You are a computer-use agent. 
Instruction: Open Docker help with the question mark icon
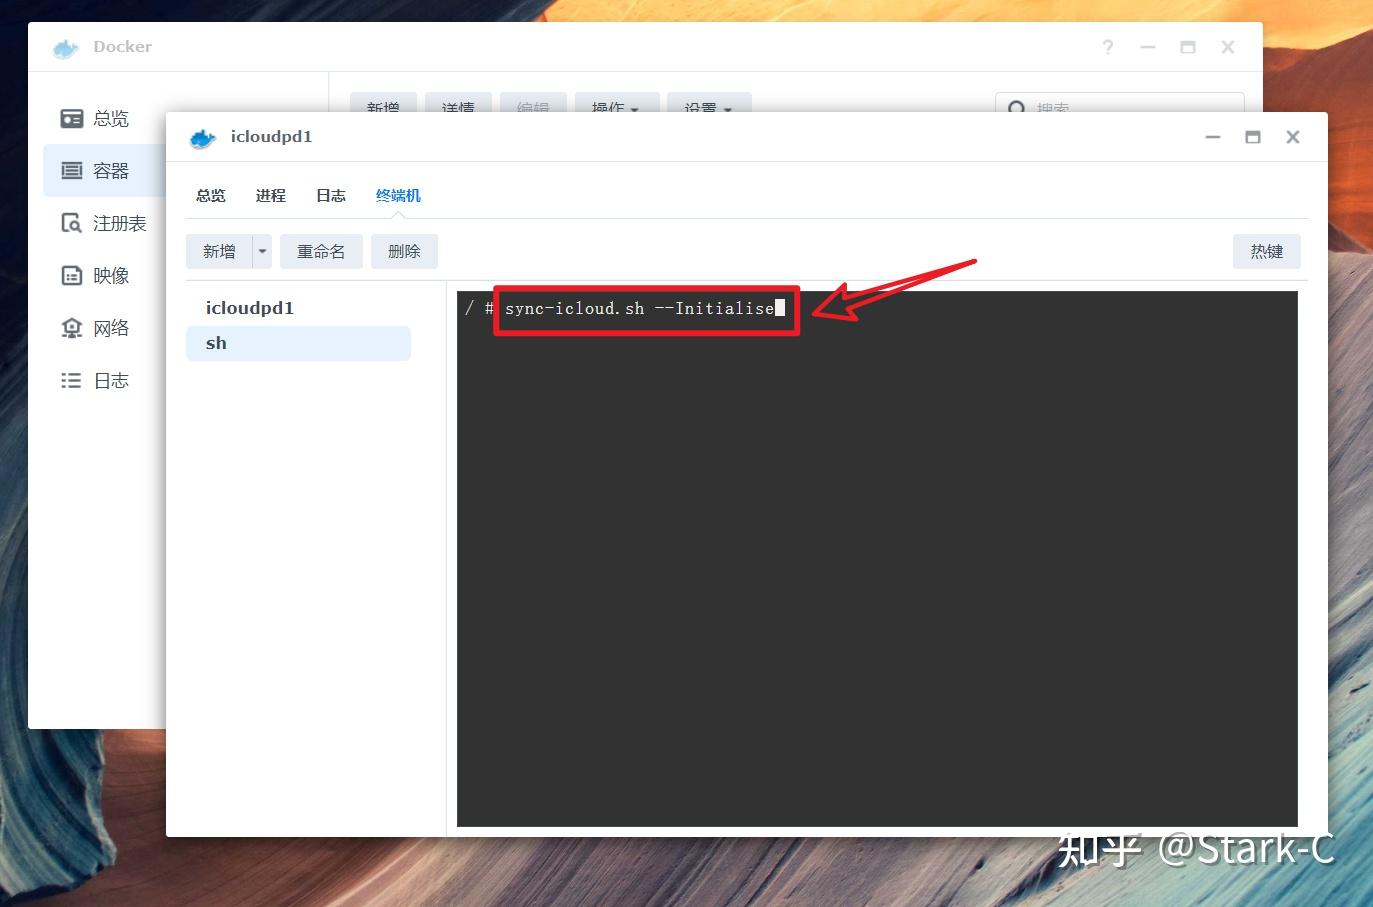(1107, 47)
